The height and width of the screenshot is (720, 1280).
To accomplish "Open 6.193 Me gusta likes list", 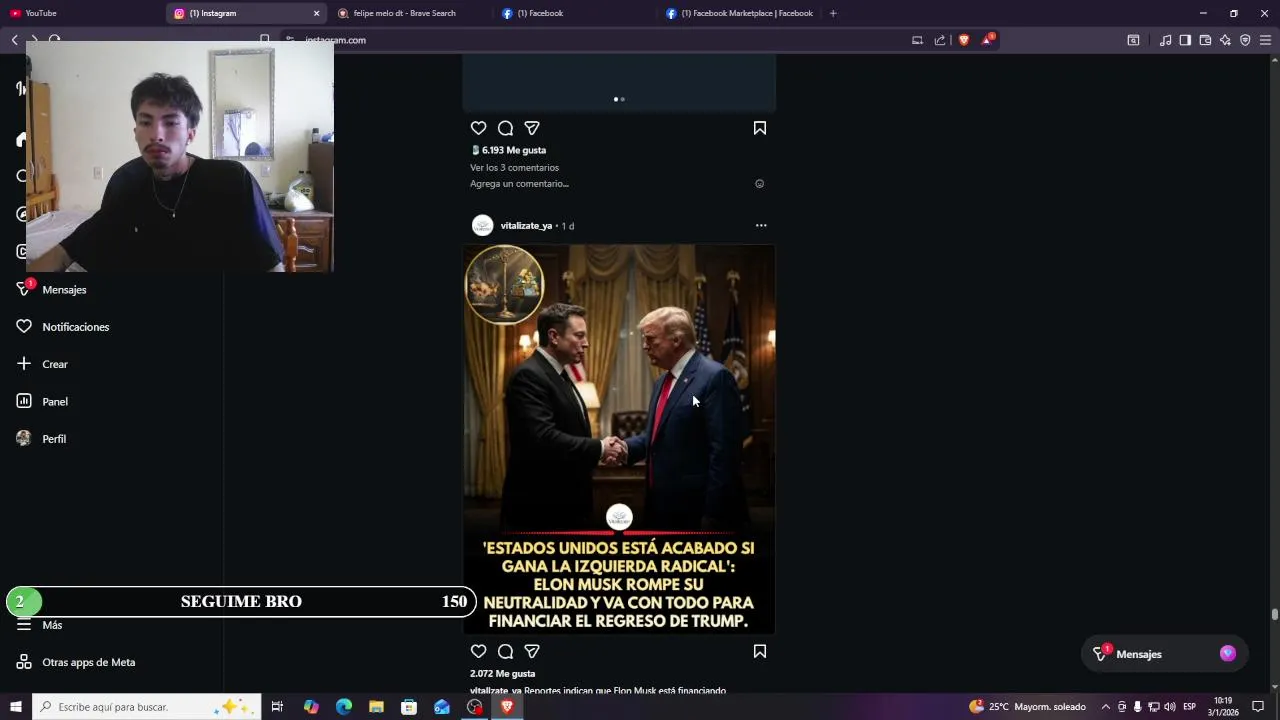I will pos(513,150).
